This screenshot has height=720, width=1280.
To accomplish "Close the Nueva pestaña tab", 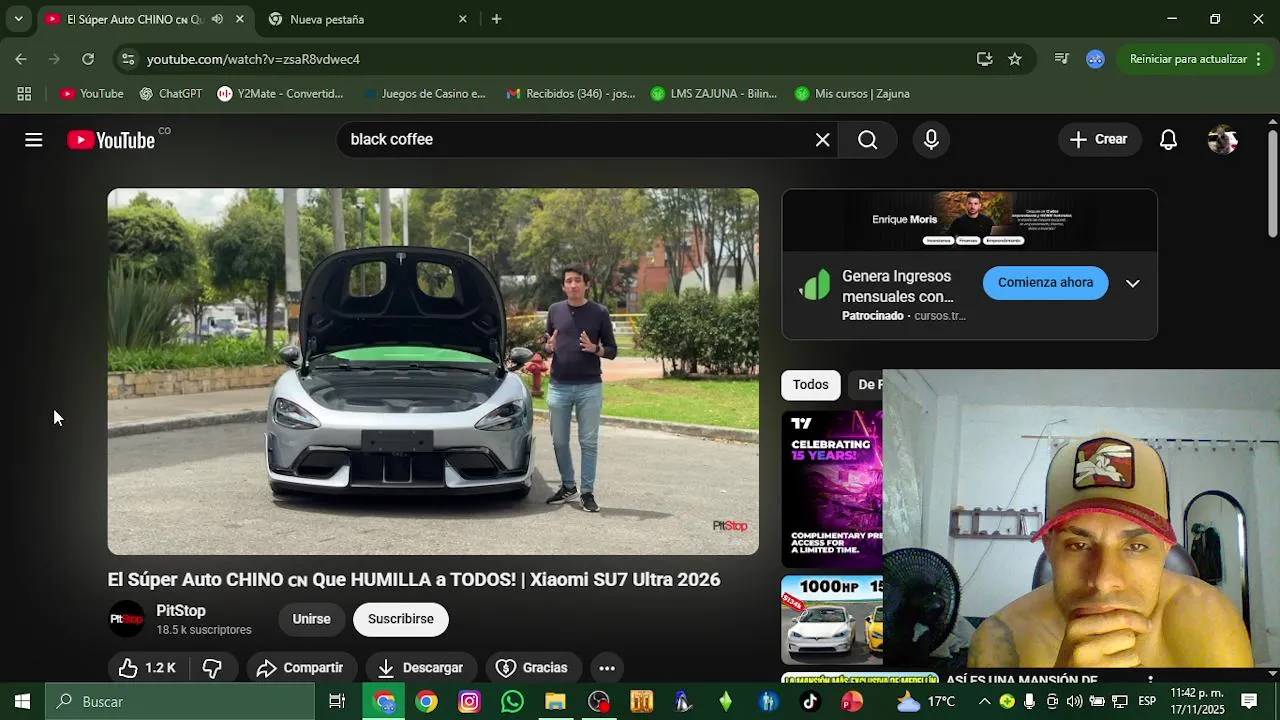I will click(463, 19).
